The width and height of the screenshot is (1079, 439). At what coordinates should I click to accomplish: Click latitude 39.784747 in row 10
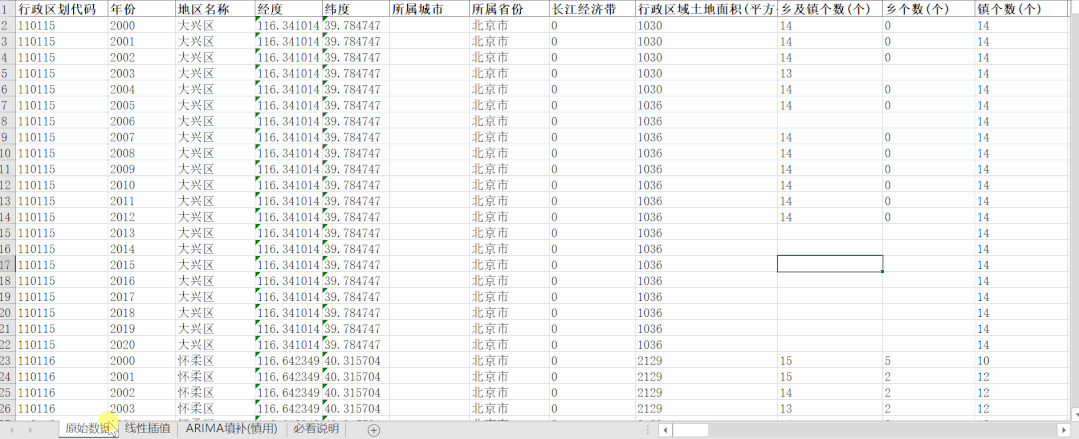point(355,153)
